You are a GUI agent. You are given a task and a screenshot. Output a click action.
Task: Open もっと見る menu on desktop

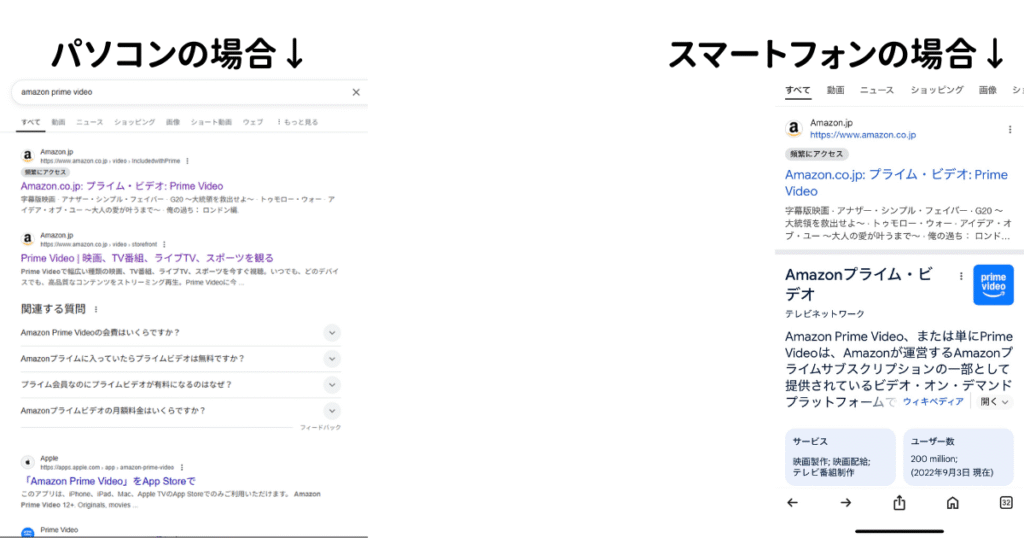click(297, 122)
